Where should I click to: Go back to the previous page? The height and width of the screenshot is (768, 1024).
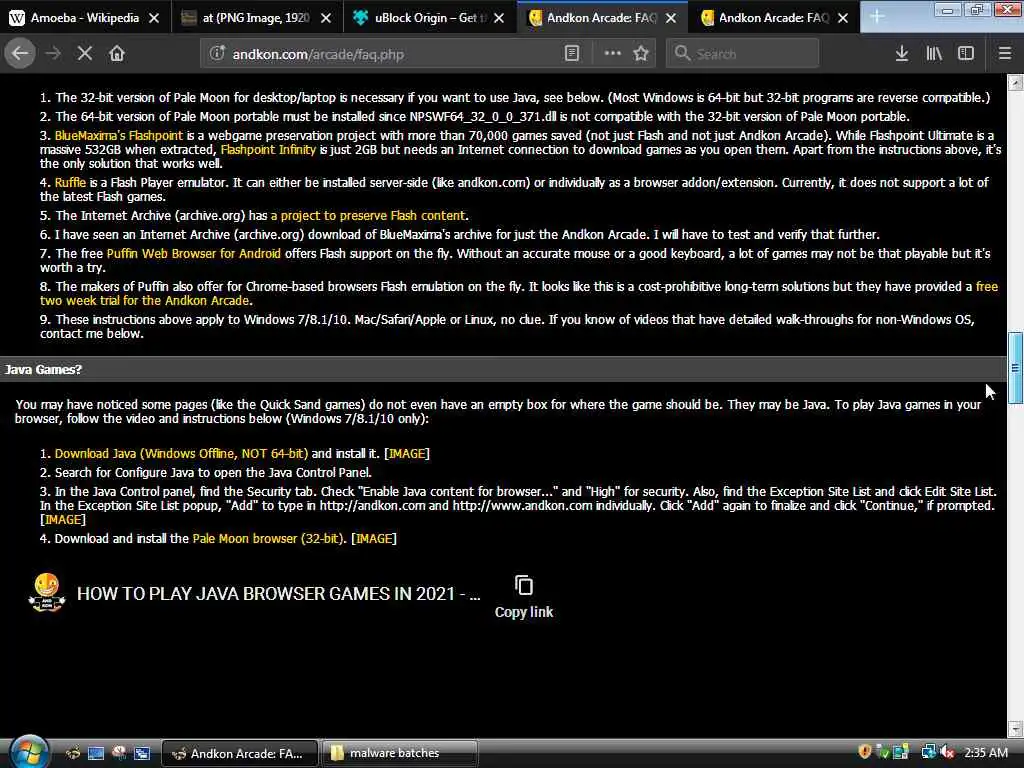[x=20, y=54]
